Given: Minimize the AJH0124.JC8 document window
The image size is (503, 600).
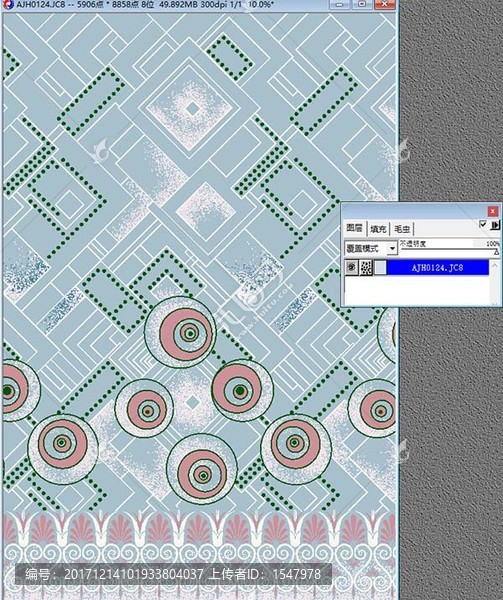Looking at the screenshot, I should (339, 4).
